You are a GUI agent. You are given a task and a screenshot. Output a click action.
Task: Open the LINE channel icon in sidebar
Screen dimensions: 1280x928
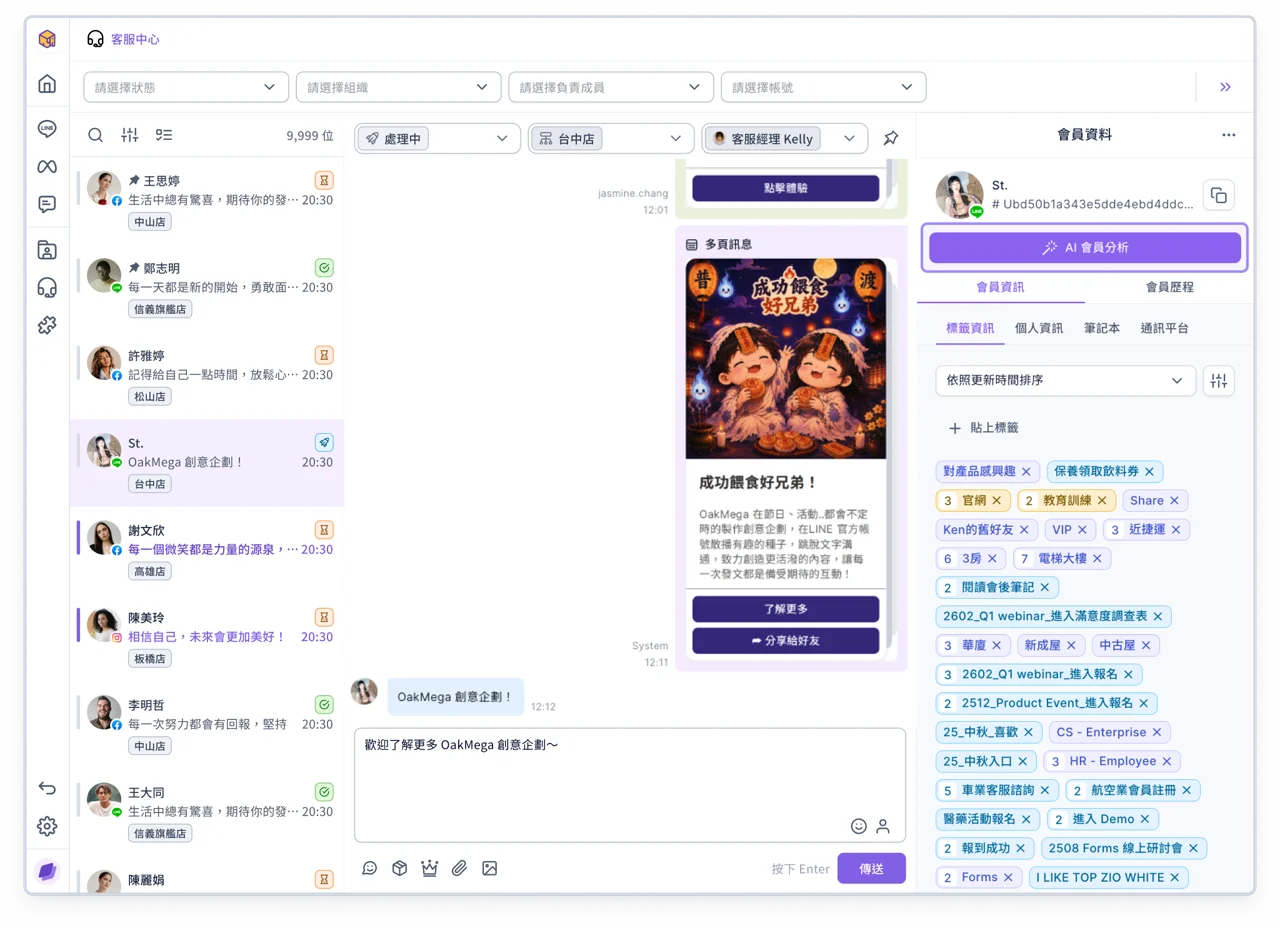coord(47,129)
